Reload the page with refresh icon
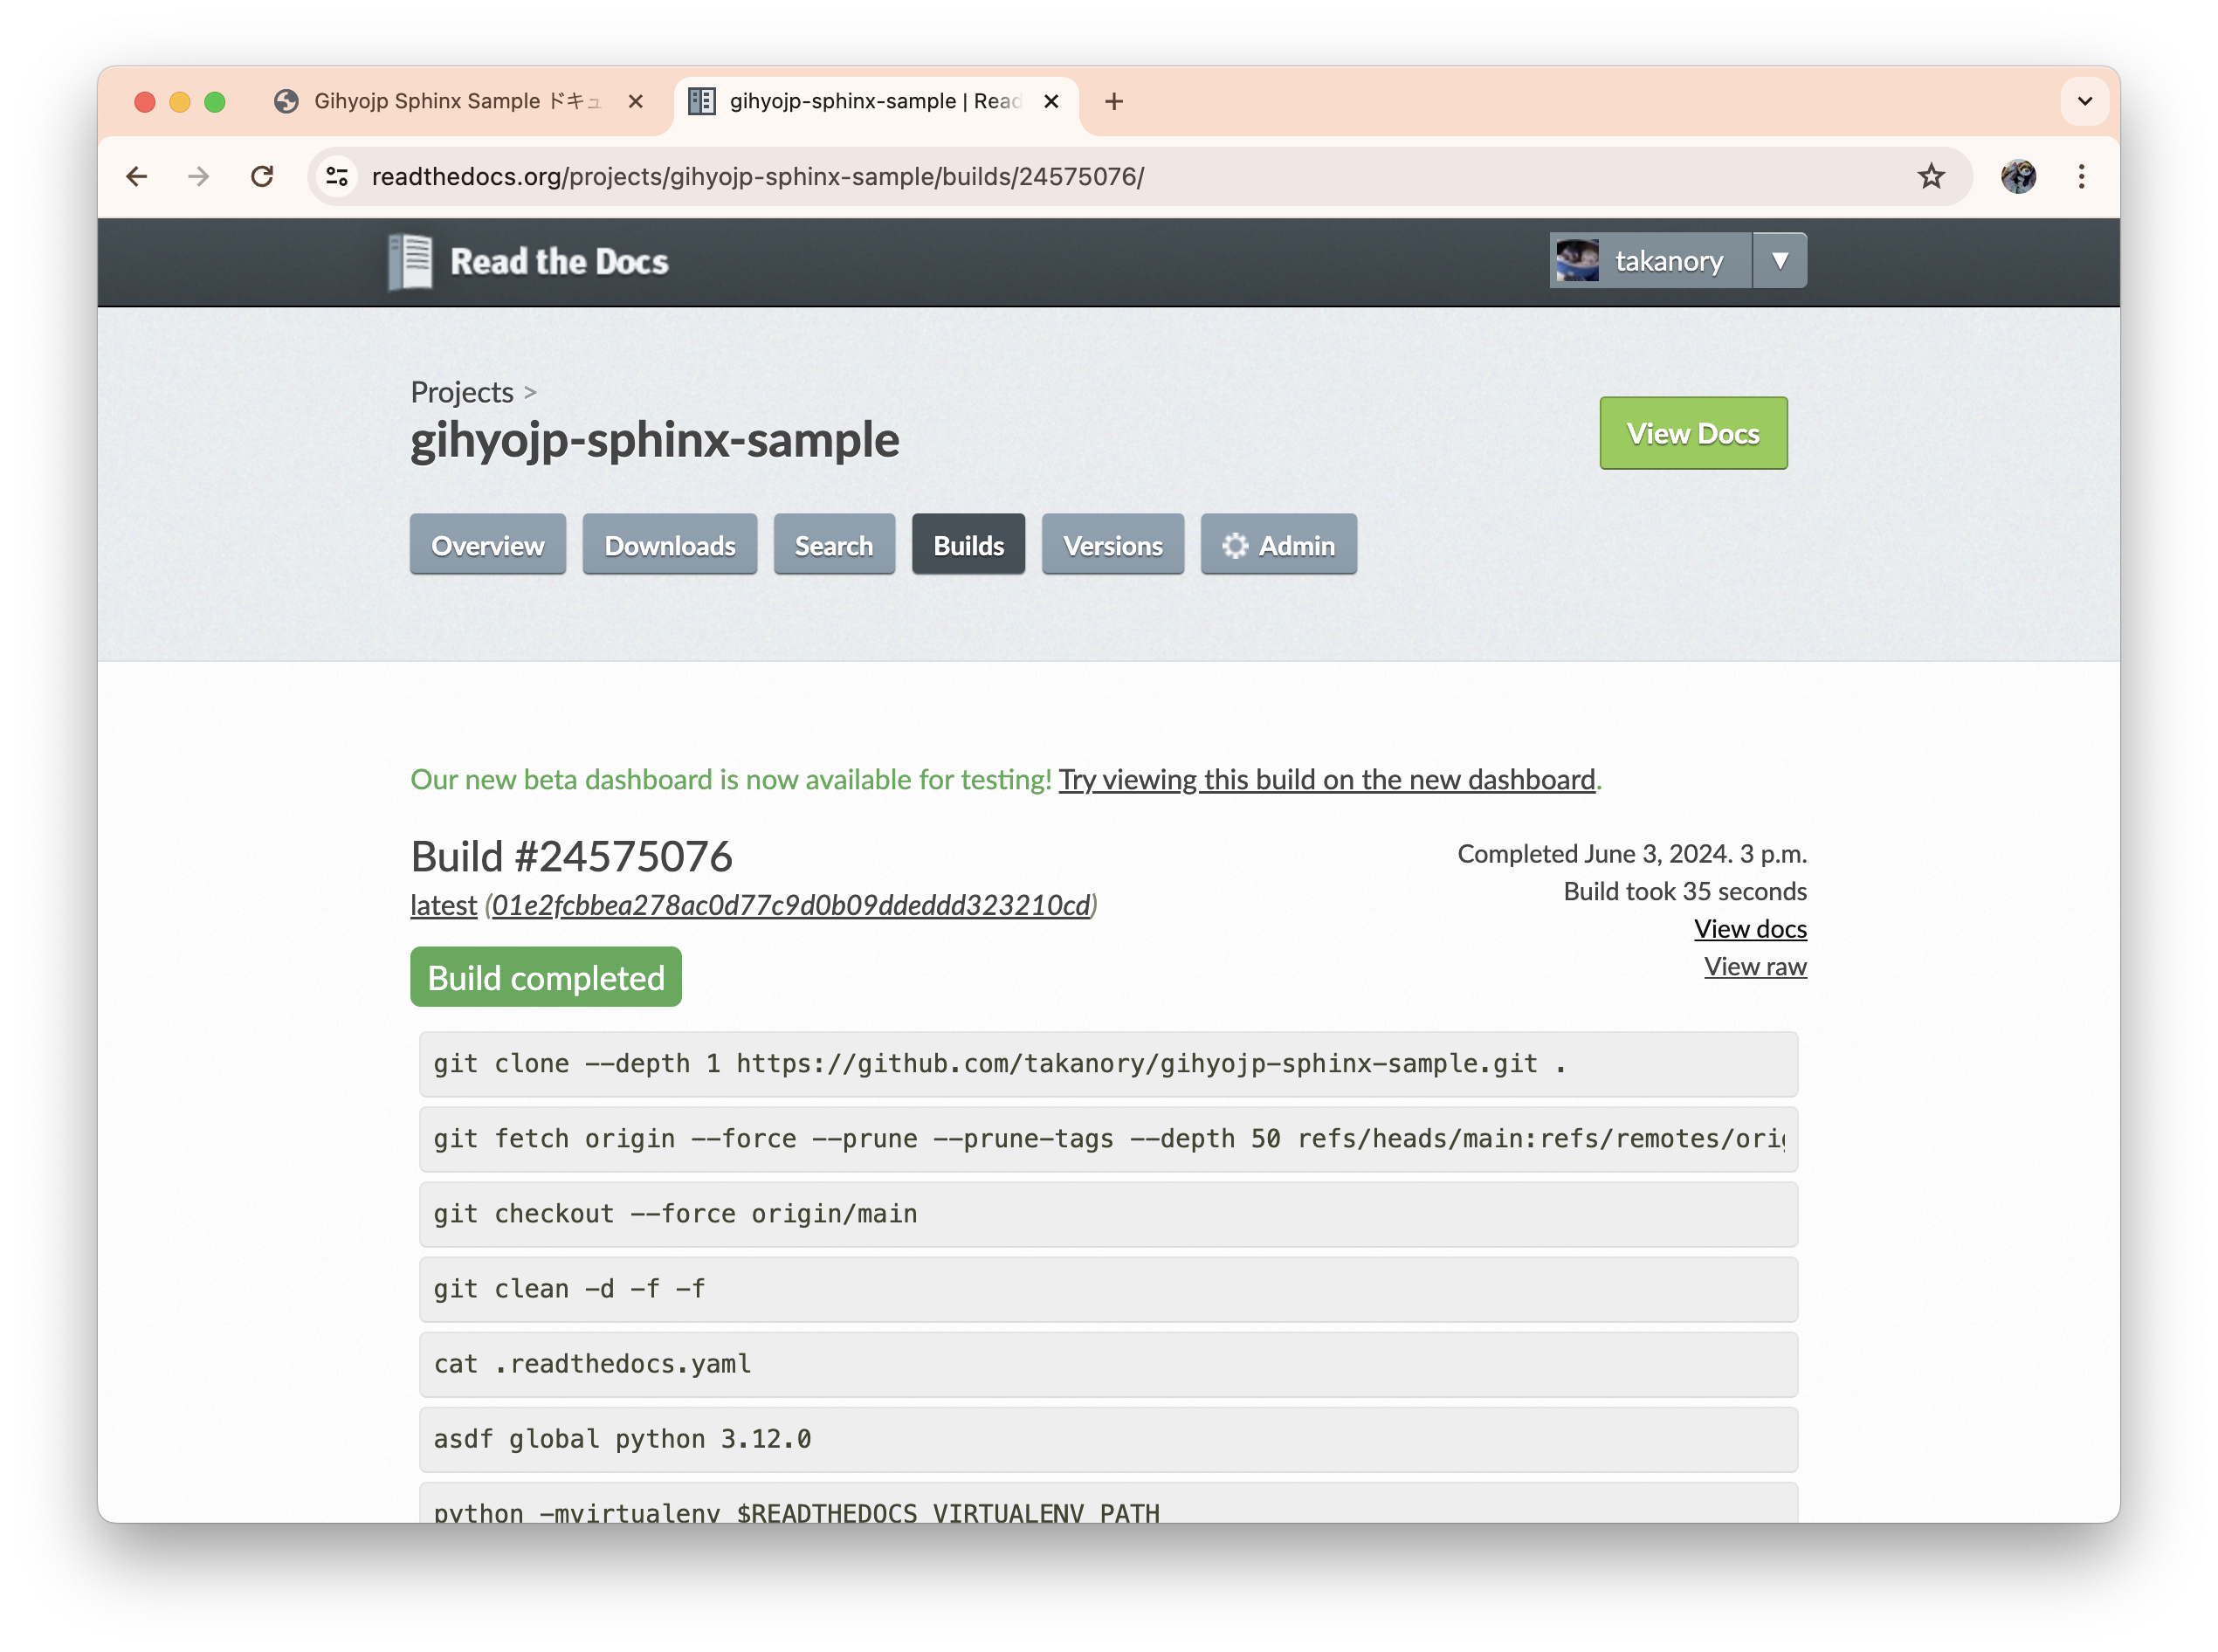2218x1652 pixels. [262, 177]
